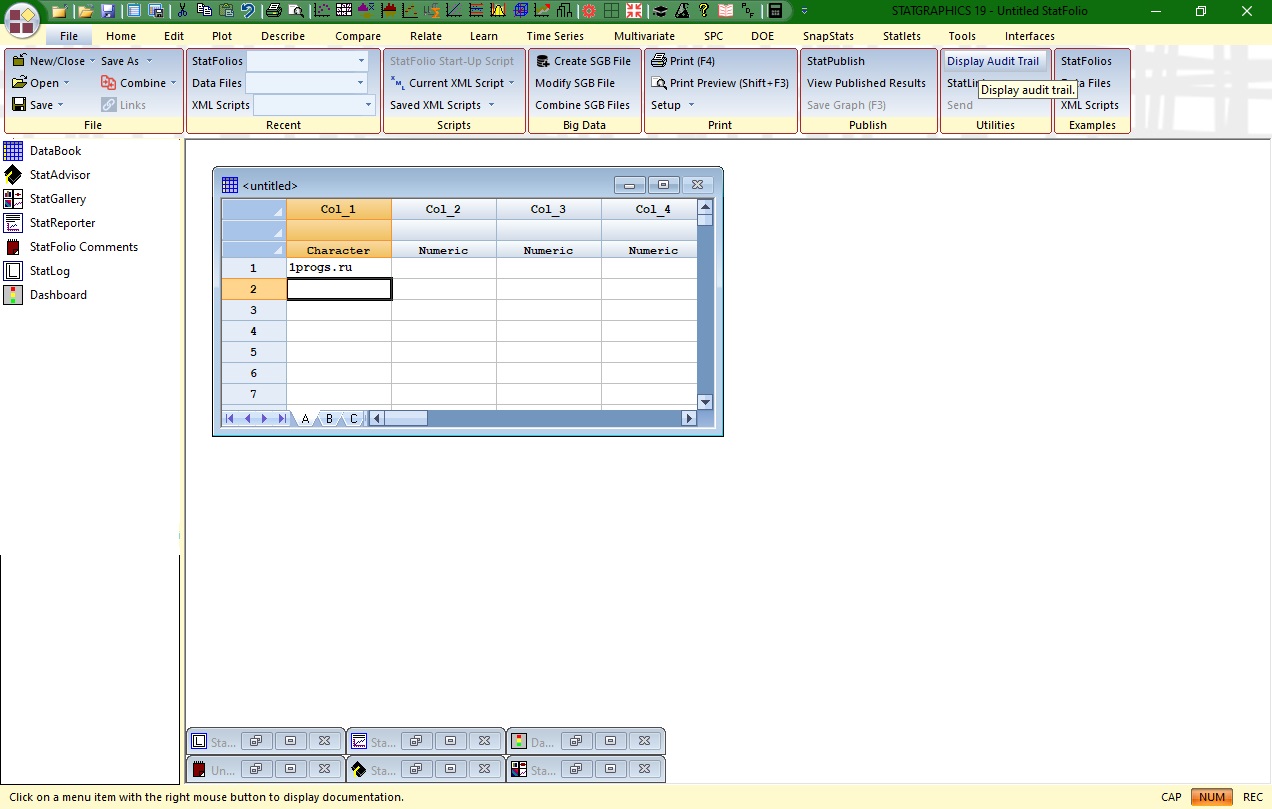Click the red gear icon

(588, 11)
